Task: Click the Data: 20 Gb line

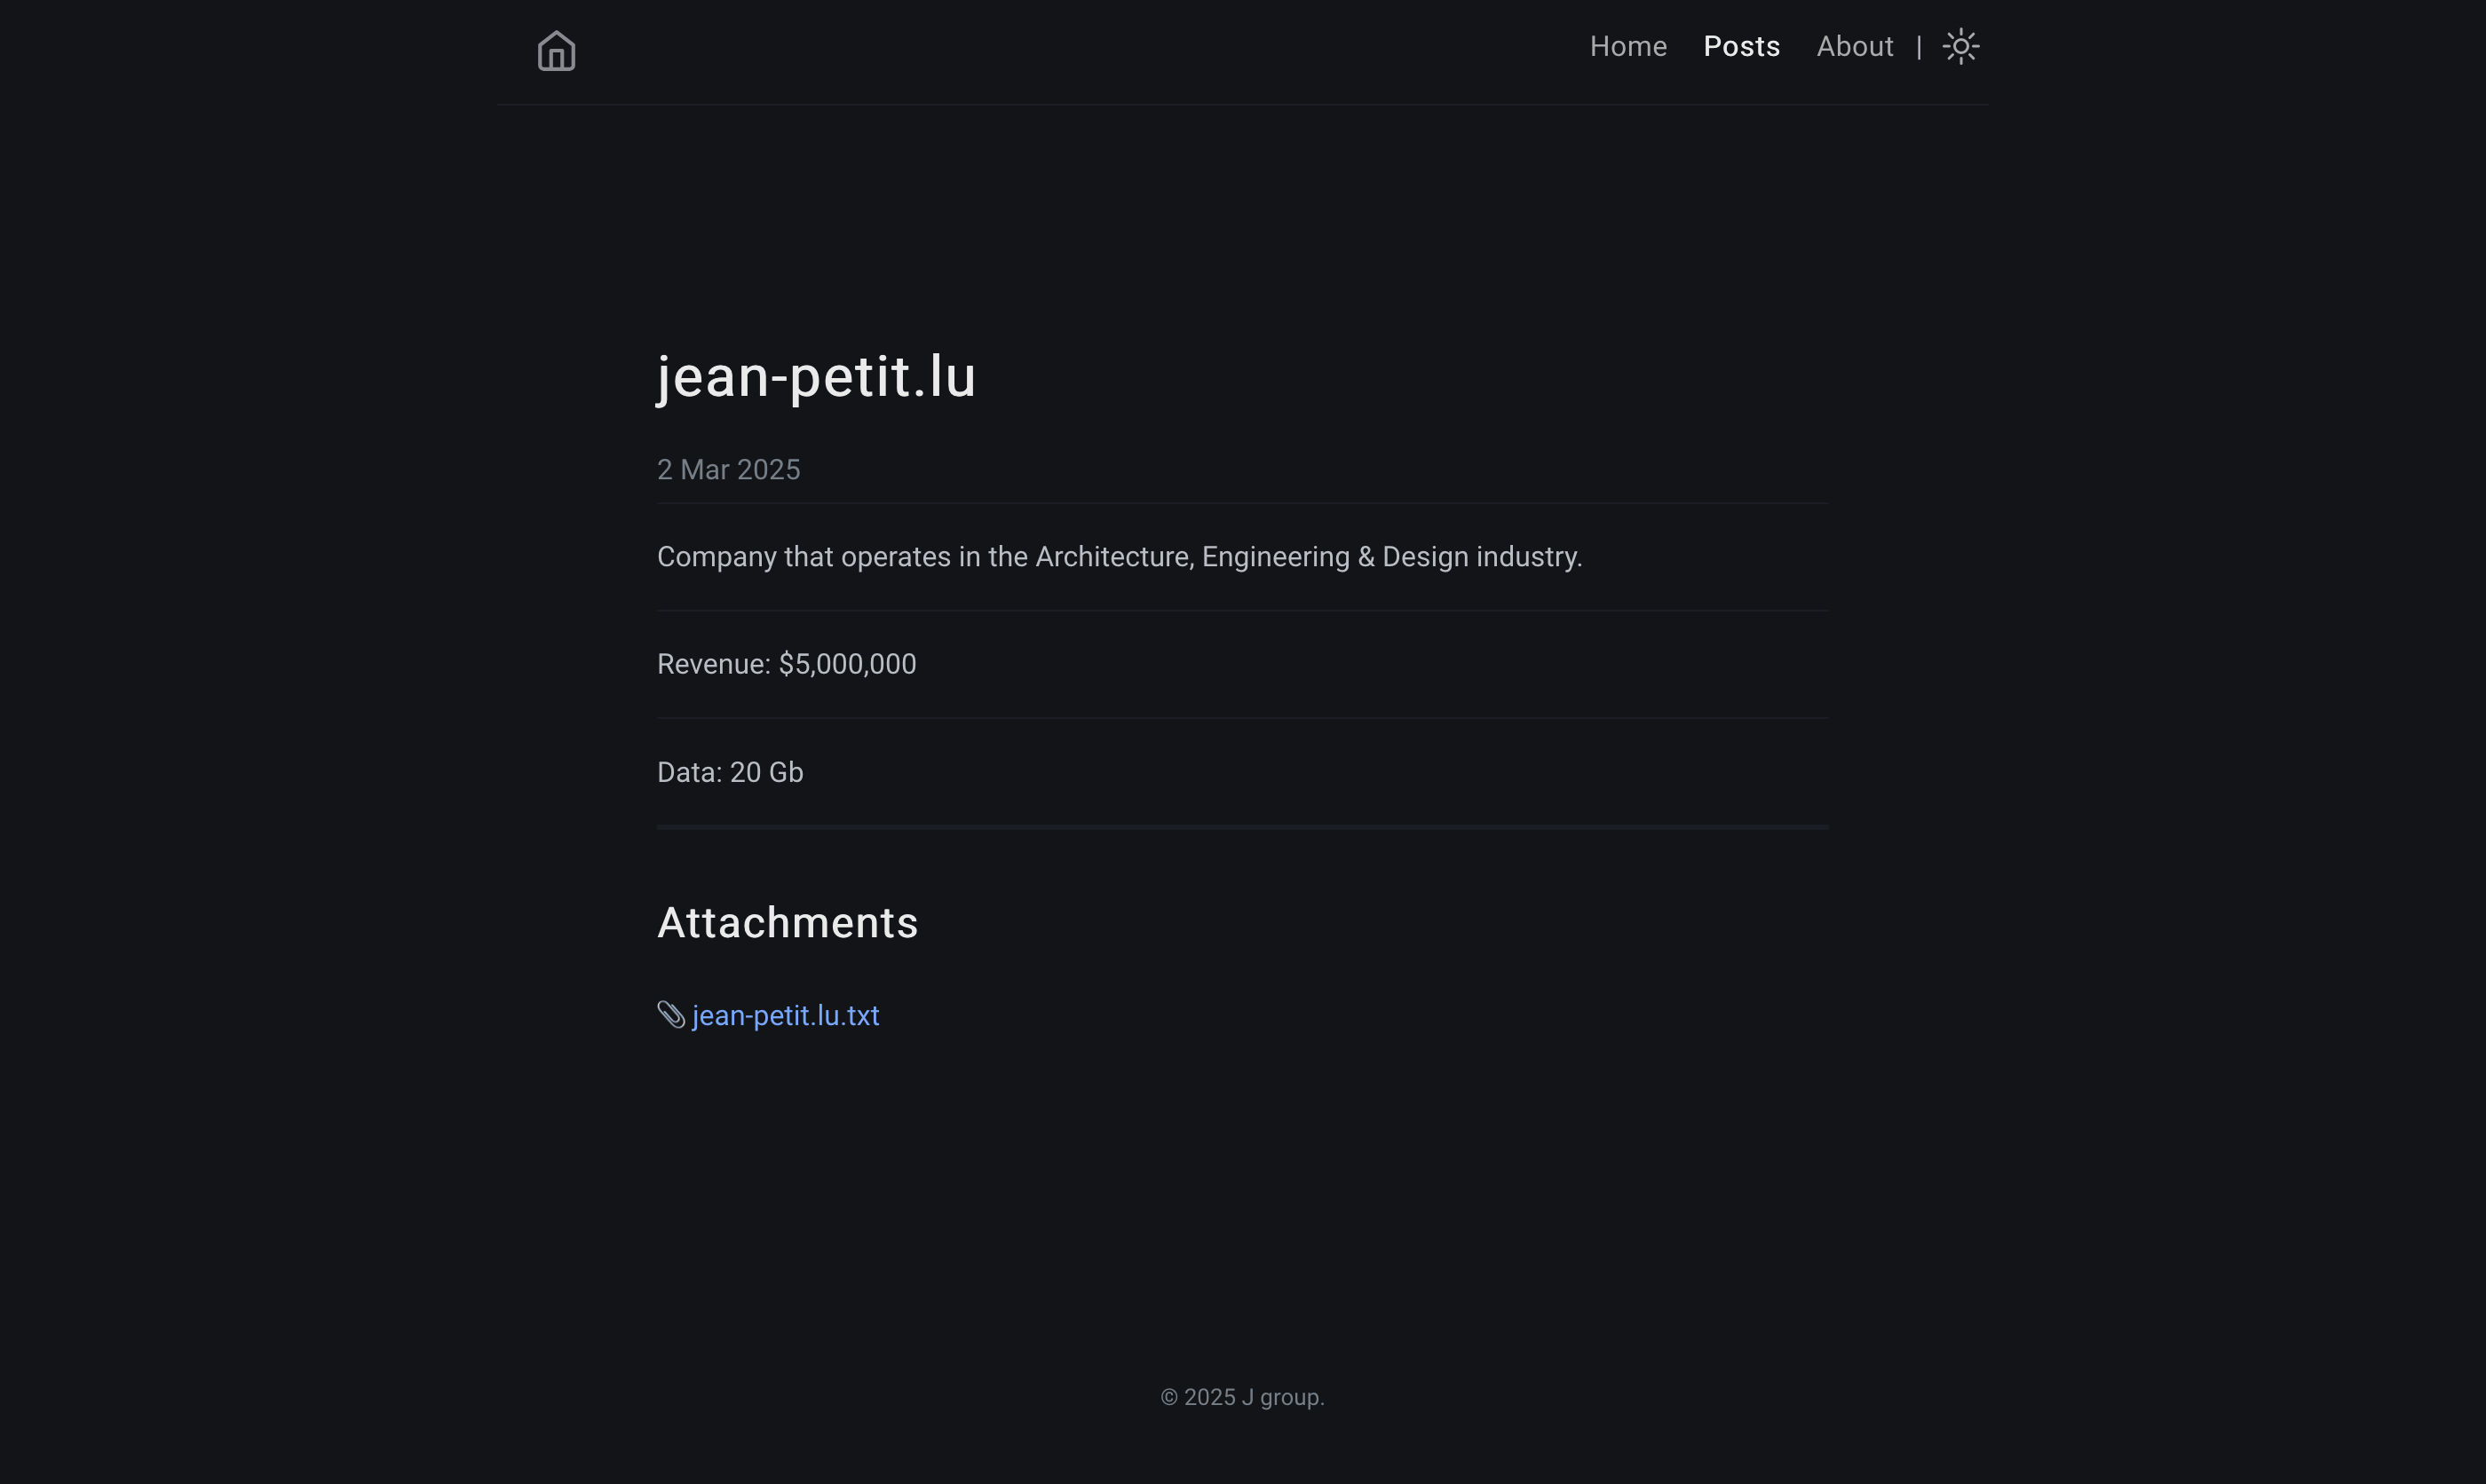Action: pyautogui.click(x=730, y=772)
